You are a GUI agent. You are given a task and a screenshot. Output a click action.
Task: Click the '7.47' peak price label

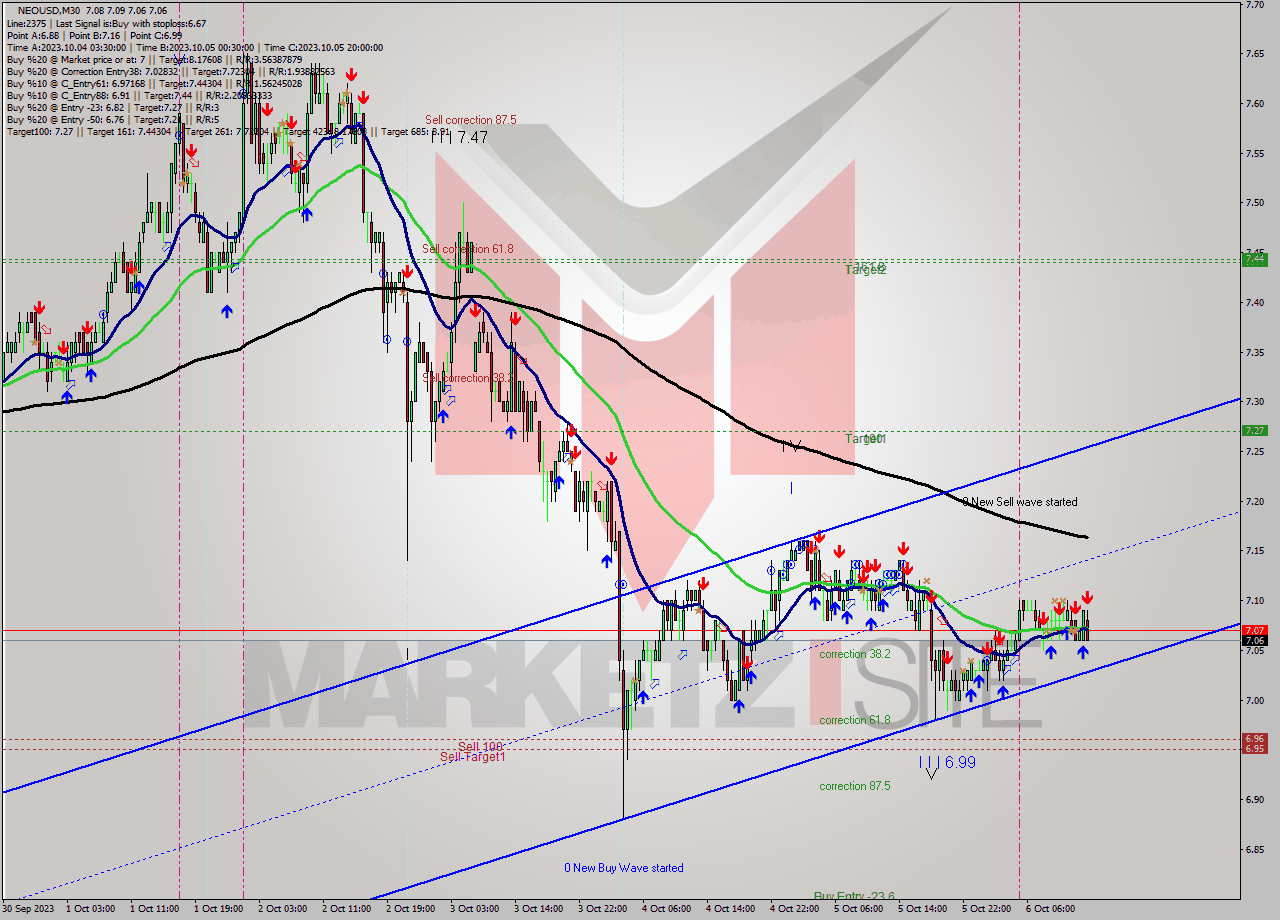tap(472, 137)
